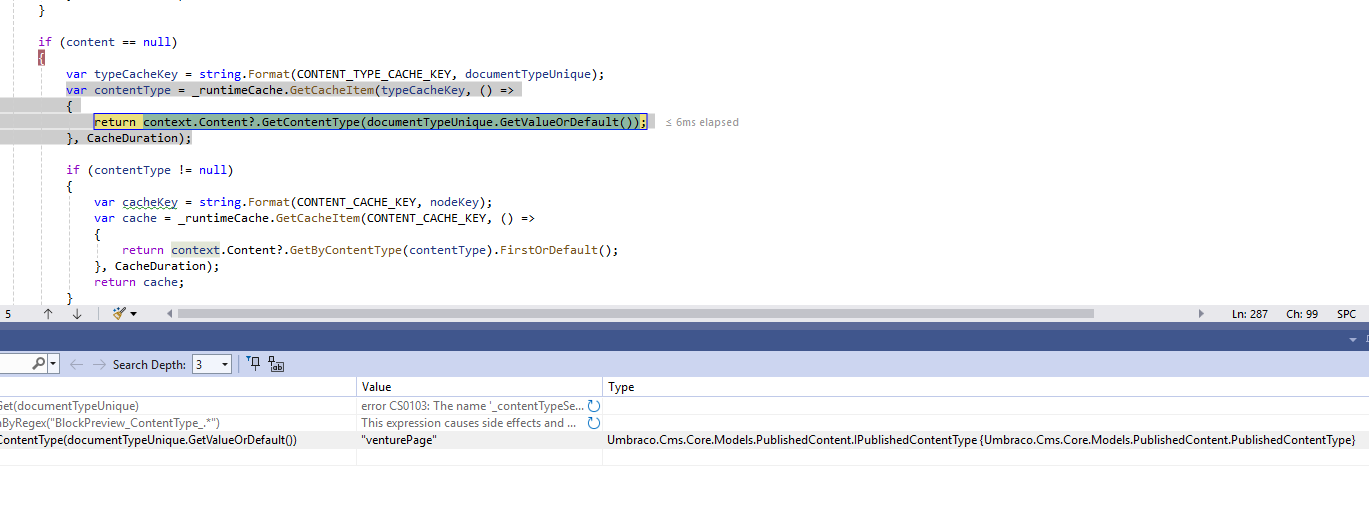Re-evaluate the CS0103 error expression

tap(594, 406)
